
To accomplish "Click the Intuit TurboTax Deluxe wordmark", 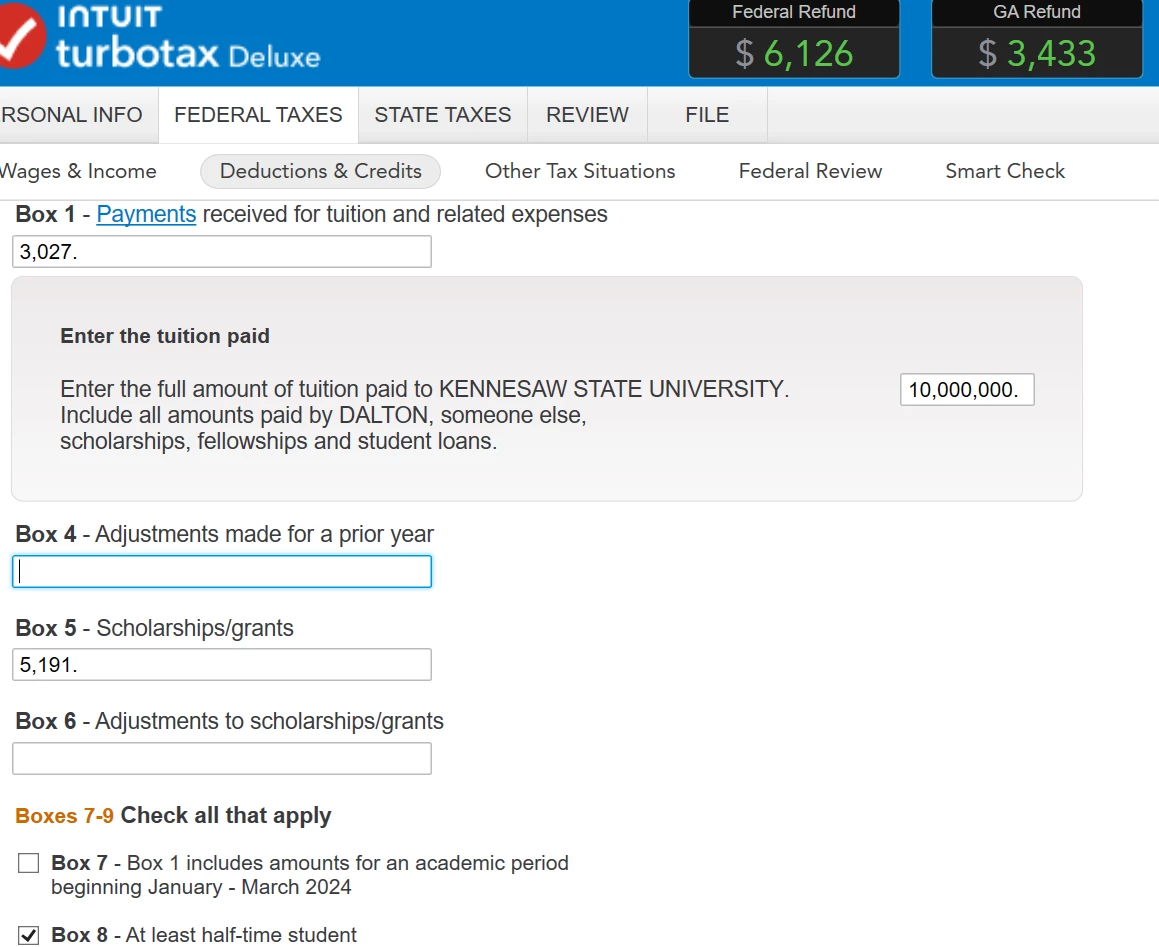I will click(x=188, y=37).
